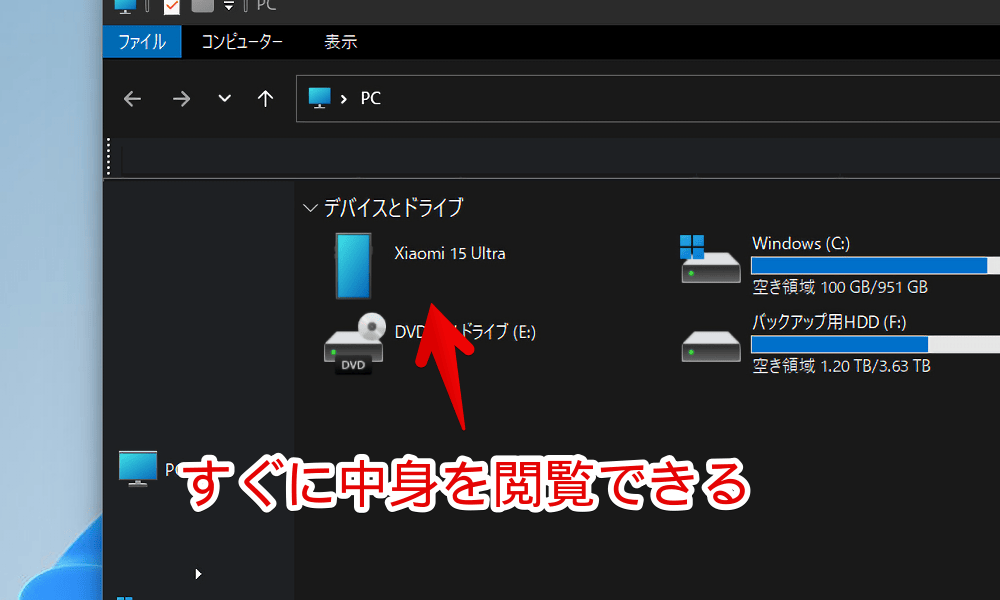The width and height of the screenshot is (1000, 600).
Task: Open the 表示 ribbon tab
Action: tap(341, 42)
